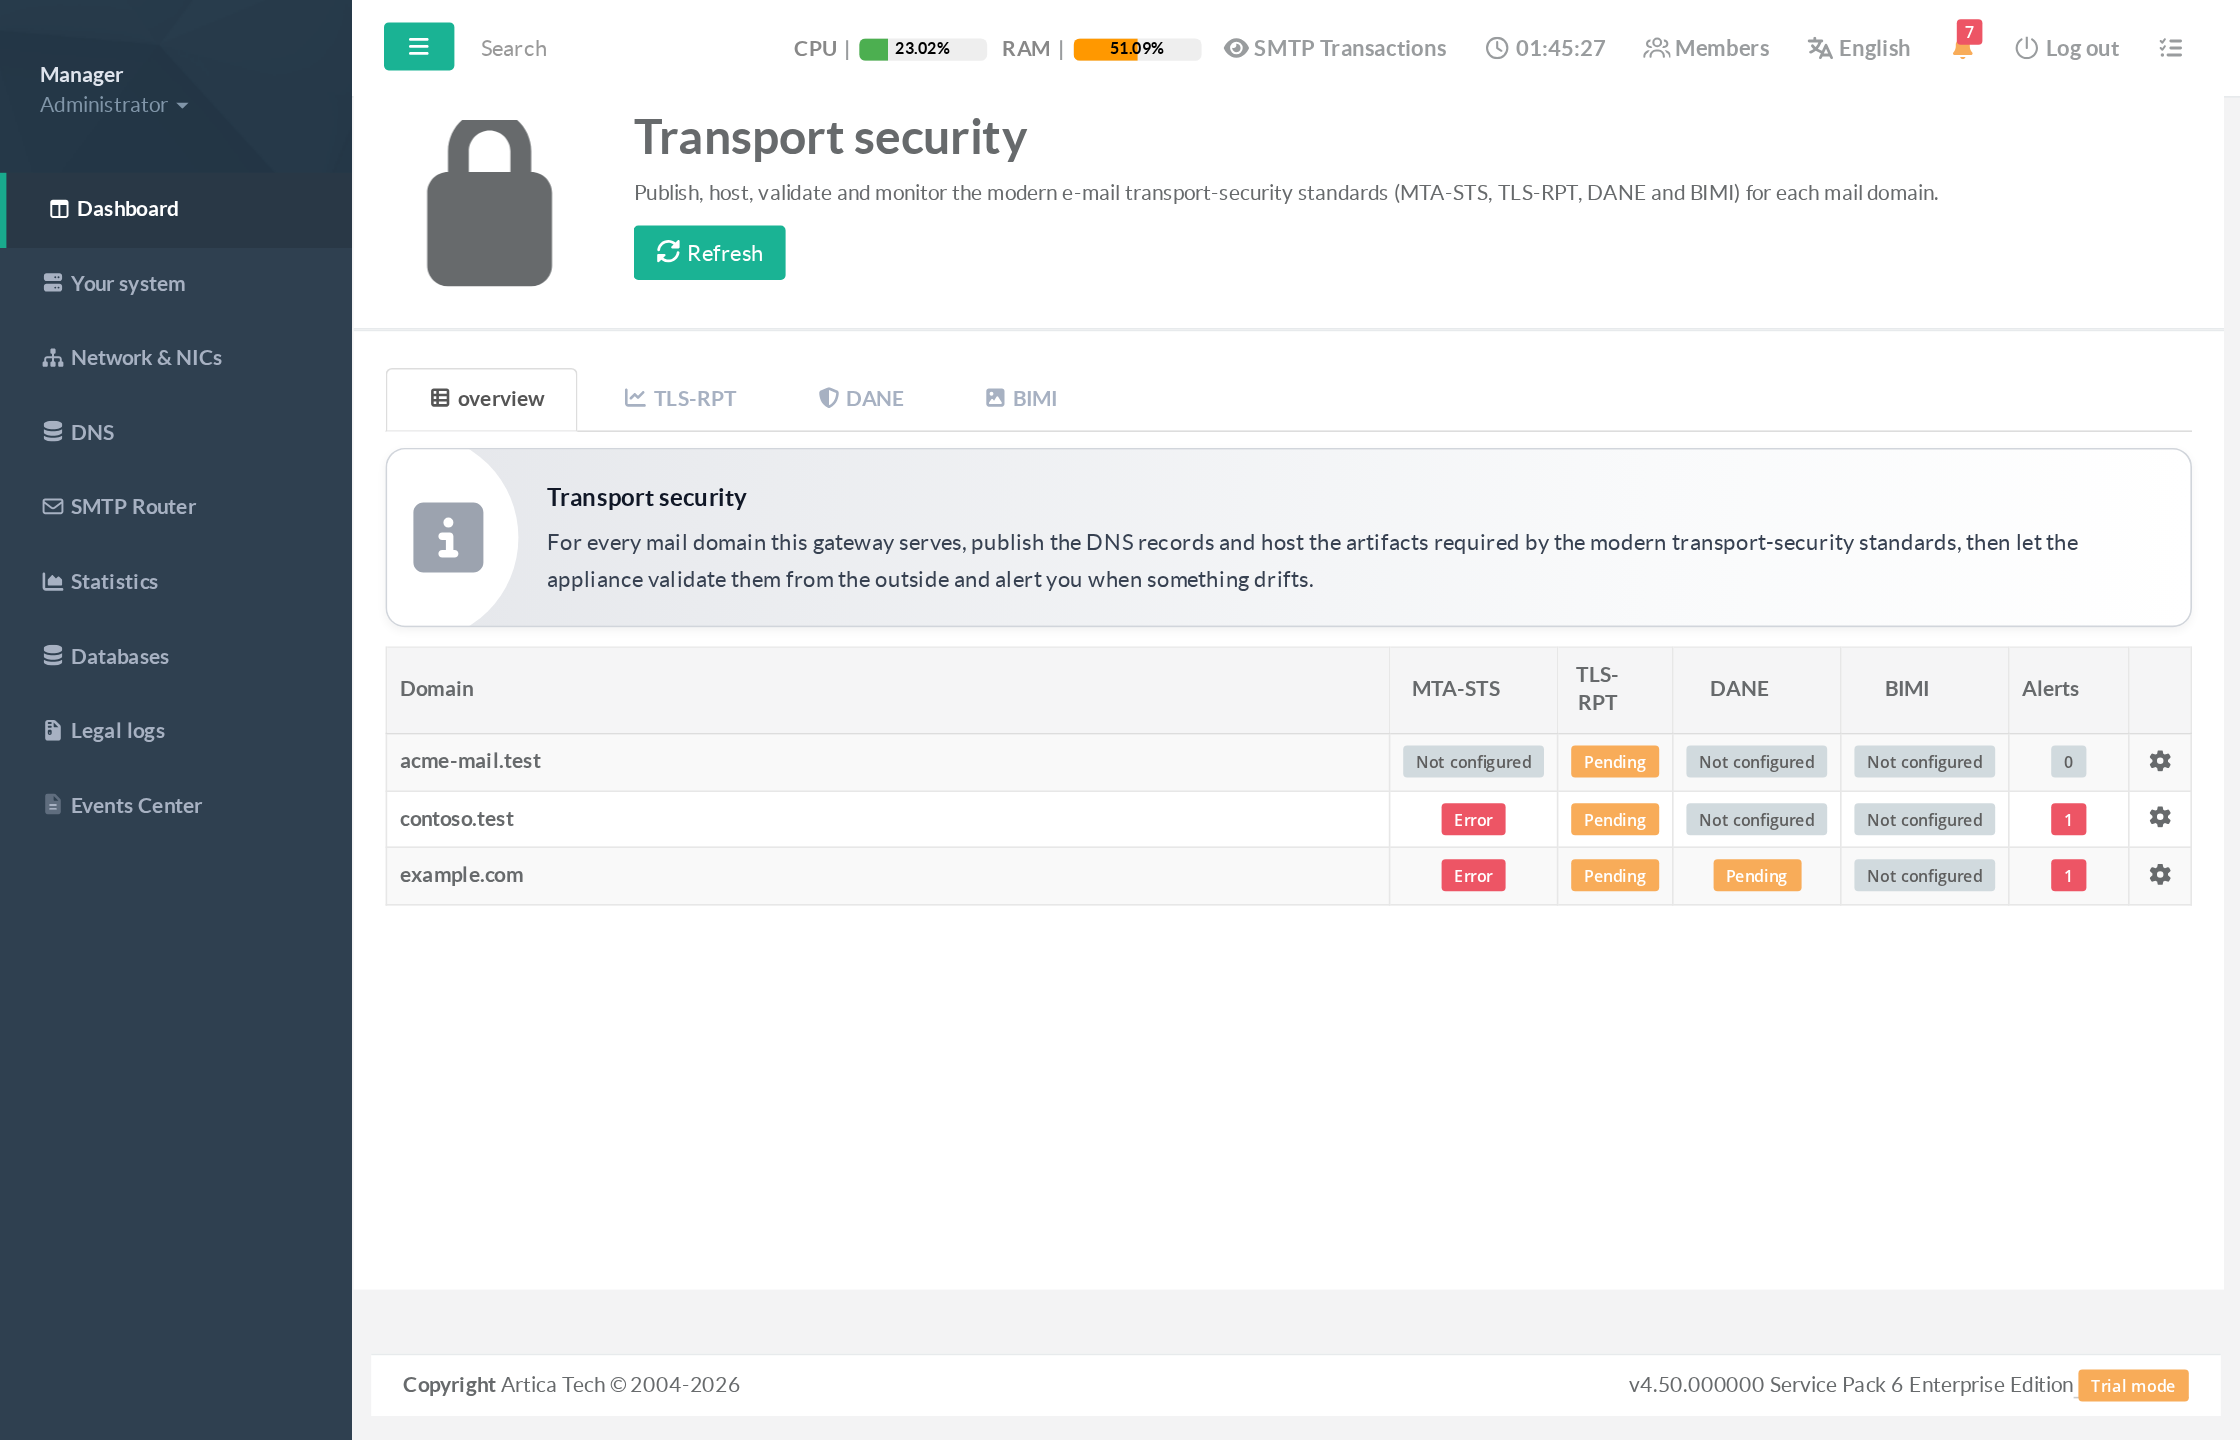The height and width of the screenshot is (1440, 2240).
Task: Click the green Refresh button
Action: [x=709, y=253]
